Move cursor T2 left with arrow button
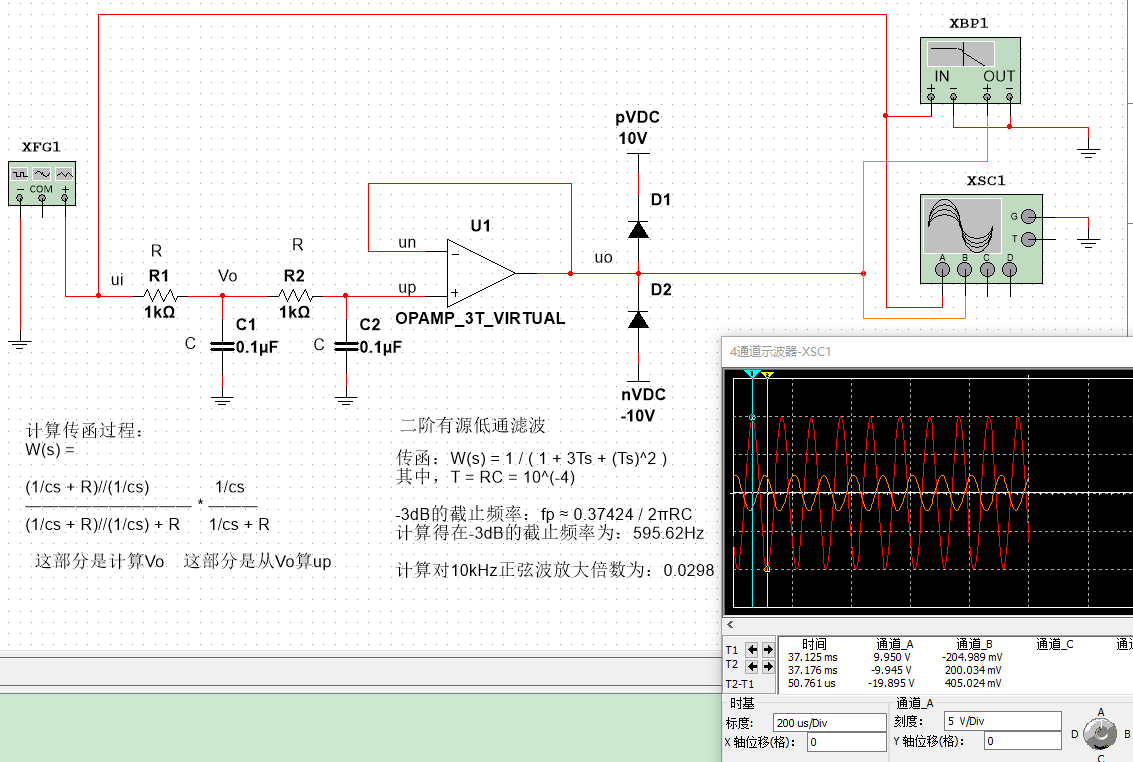 (x=753, y=666)
